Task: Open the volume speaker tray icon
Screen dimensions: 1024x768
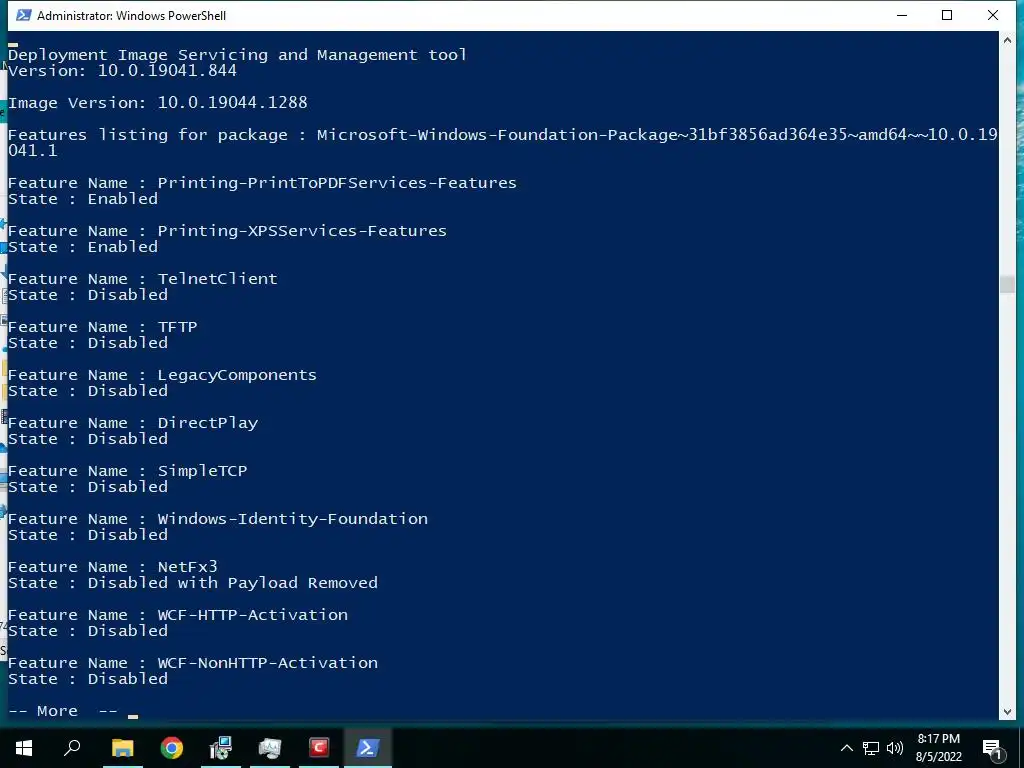Action: pyautogui.click(x=895, y=748)
